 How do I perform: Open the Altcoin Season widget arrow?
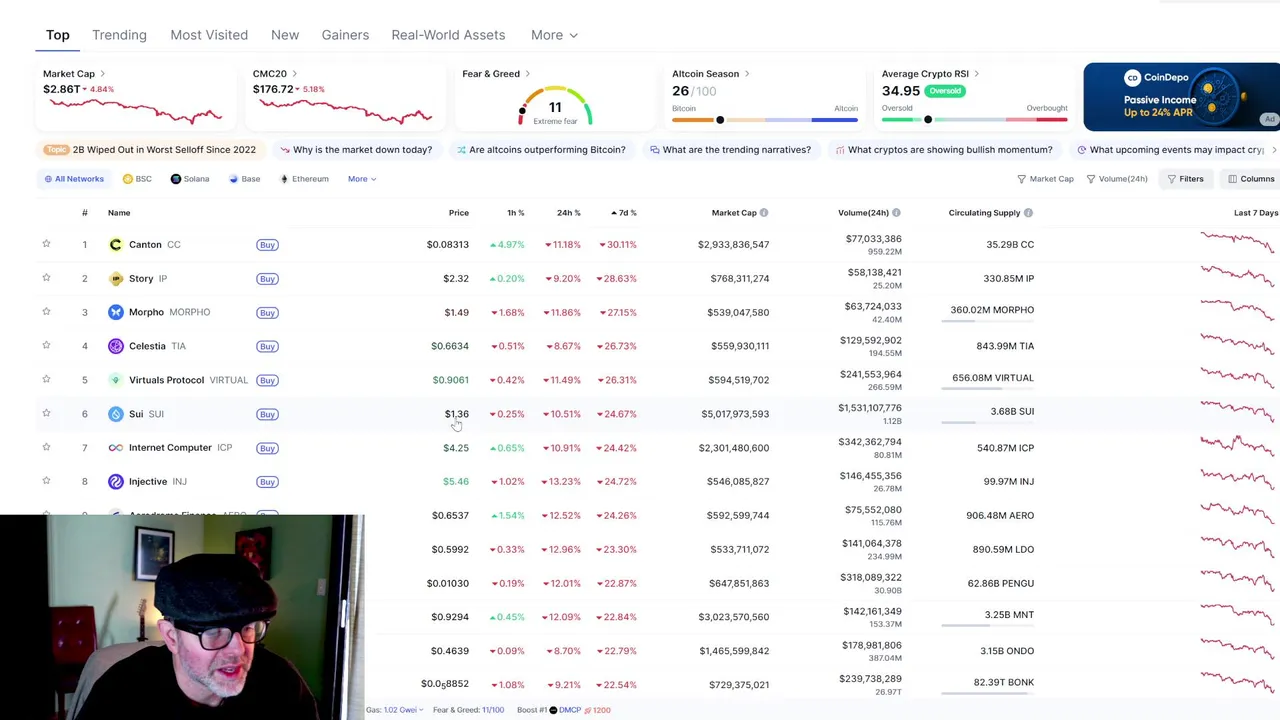point(746,74)
